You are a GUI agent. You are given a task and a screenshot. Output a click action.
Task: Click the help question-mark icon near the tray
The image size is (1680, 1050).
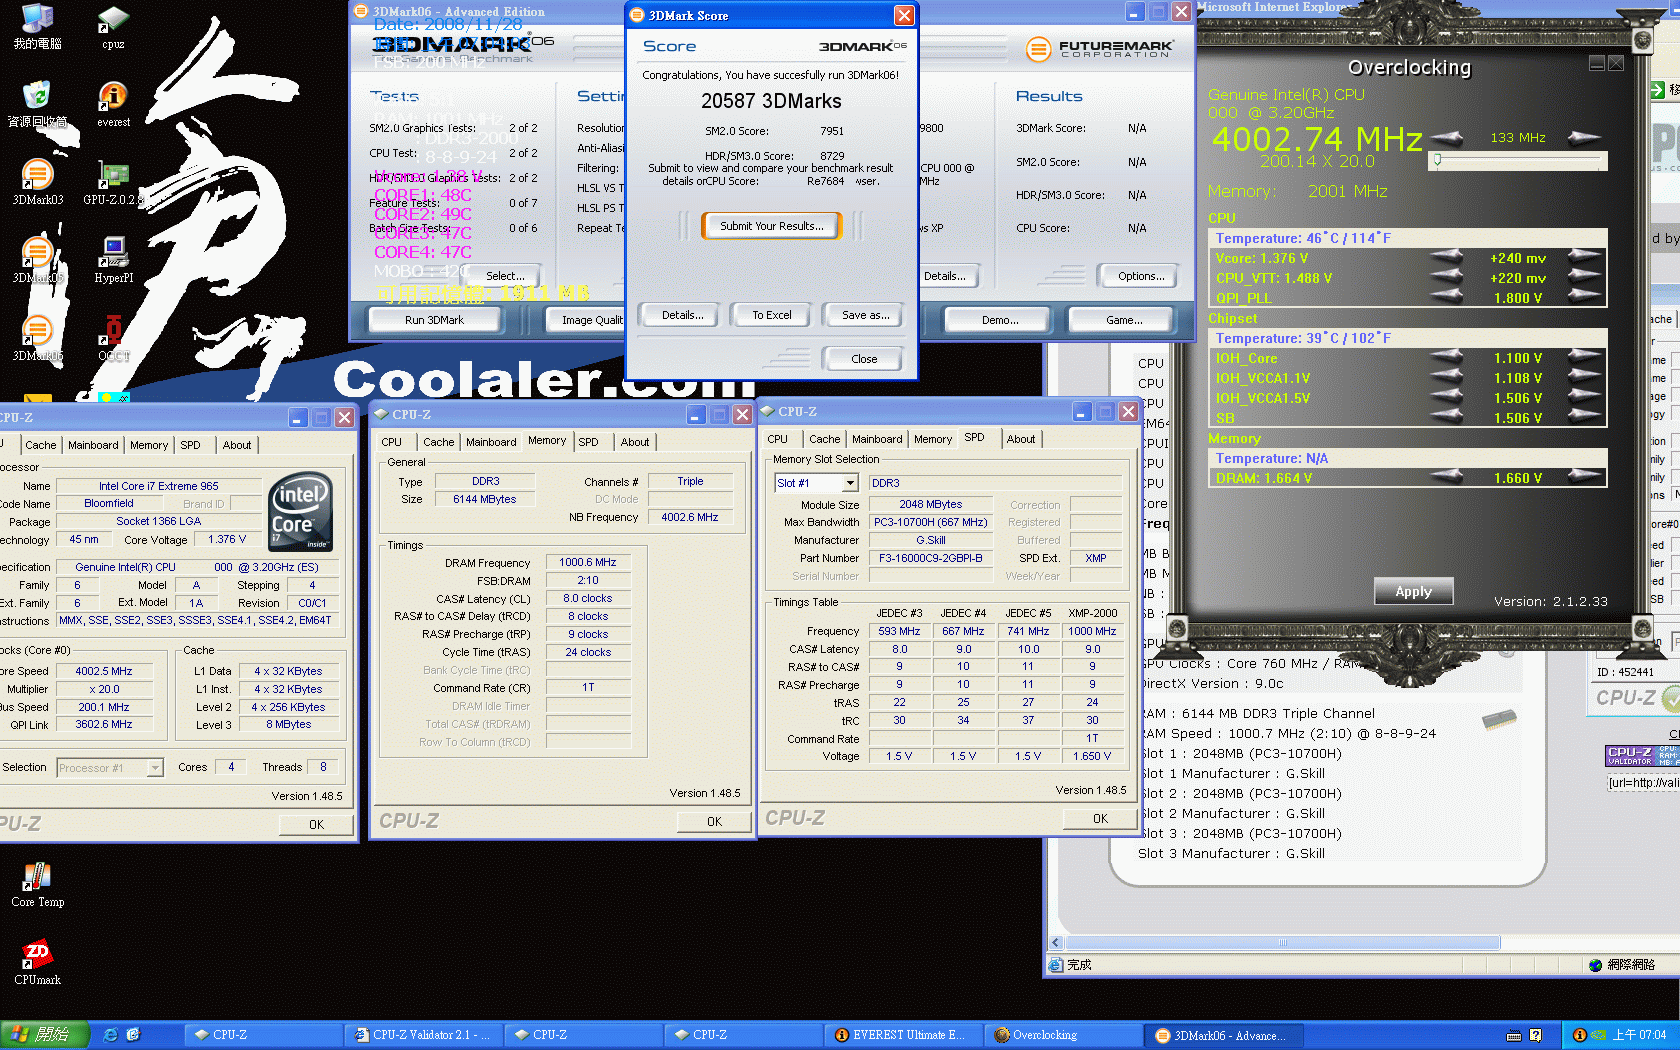point(1536,1035)
